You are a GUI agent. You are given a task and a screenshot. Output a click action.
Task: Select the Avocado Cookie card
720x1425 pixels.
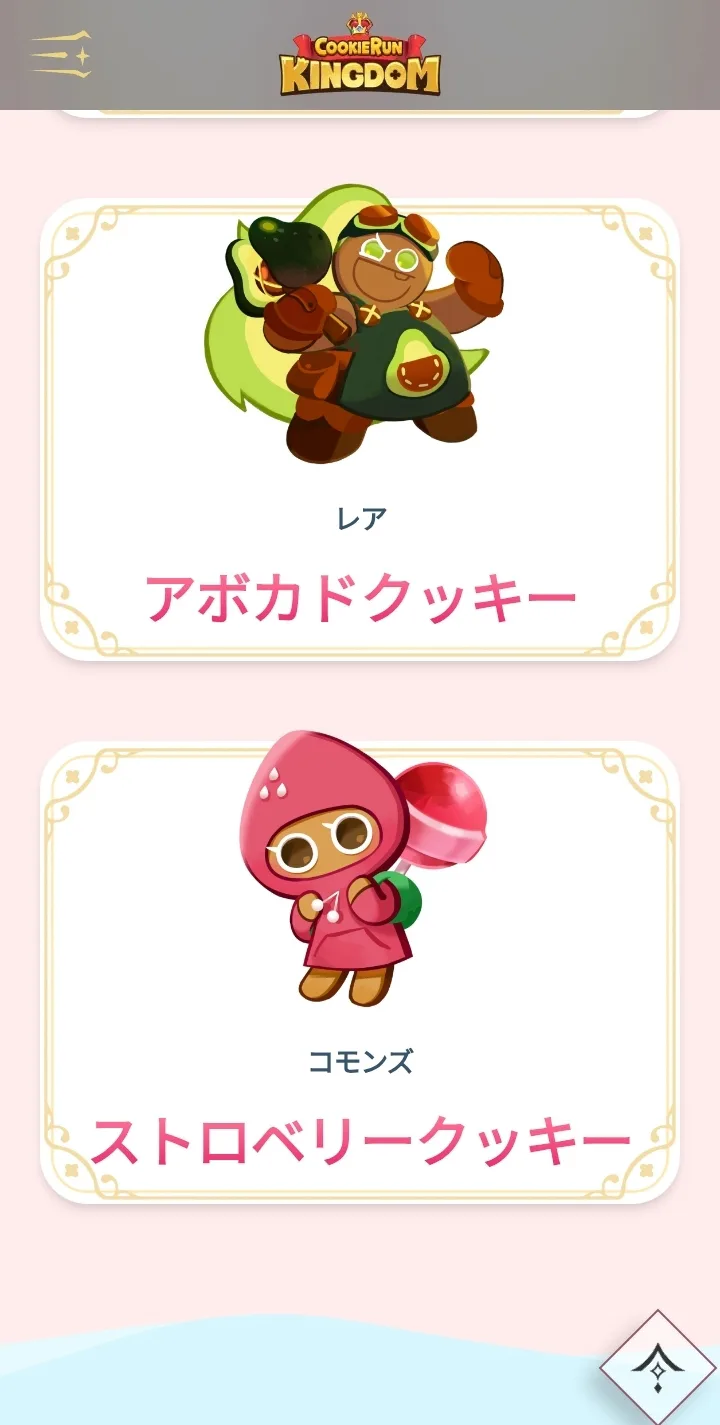tap(360, 429)
